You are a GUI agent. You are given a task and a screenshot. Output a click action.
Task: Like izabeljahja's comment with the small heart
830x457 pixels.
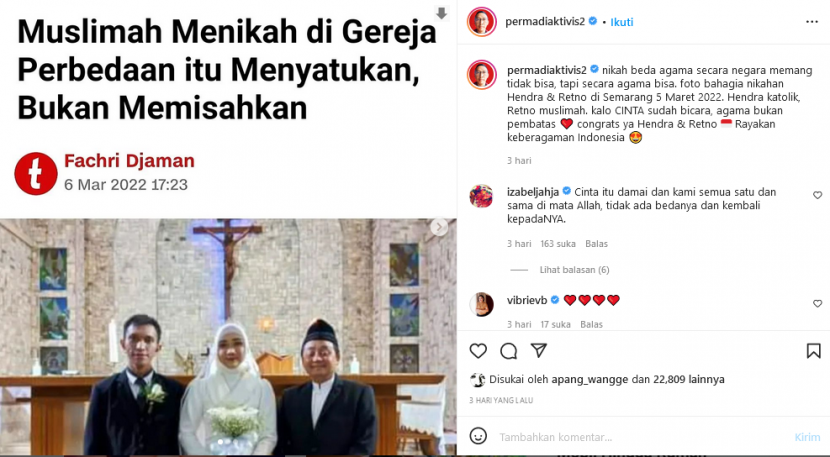point(817,195)
